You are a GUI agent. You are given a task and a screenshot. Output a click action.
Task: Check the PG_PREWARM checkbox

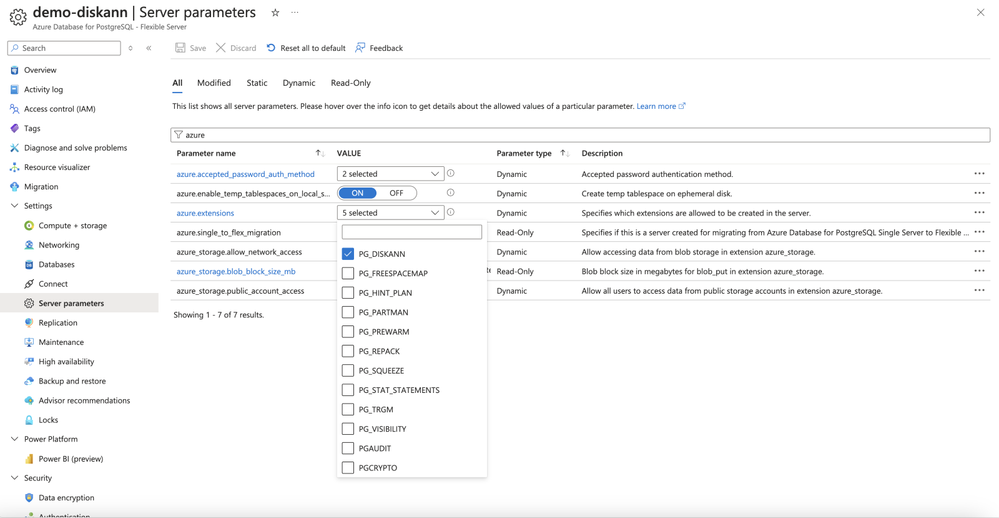348,332
